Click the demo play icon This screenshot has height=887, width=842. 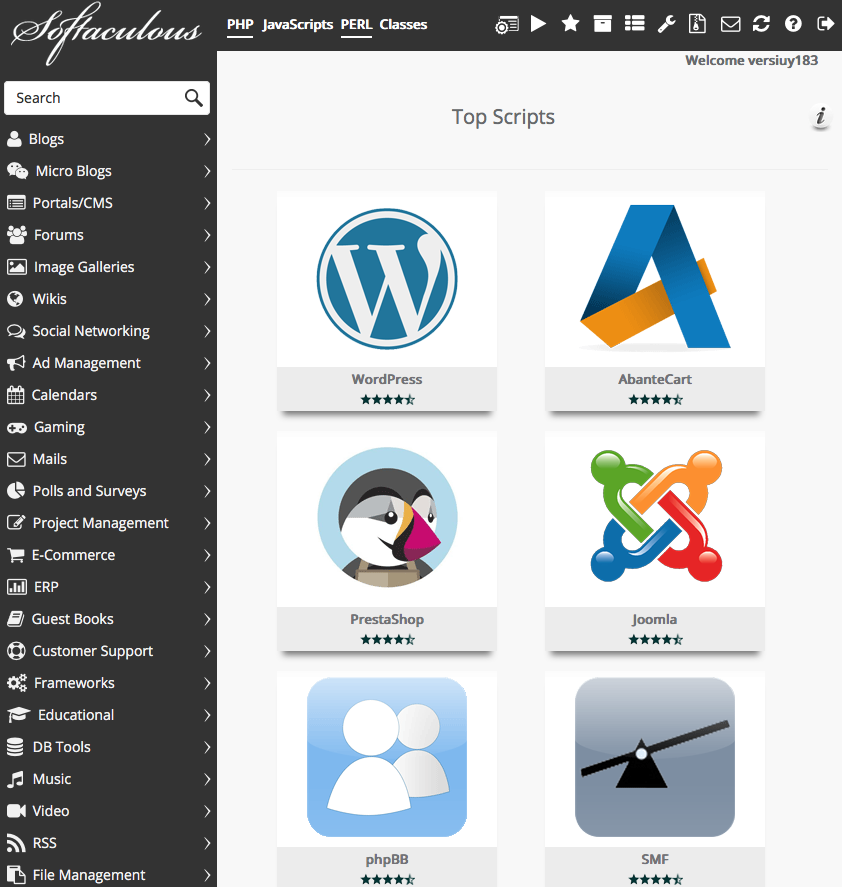click(x=538, y=24)
